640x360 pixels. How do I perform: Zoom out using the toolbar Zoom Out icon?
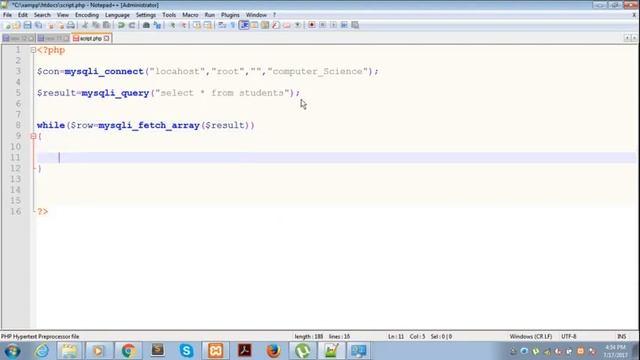183,25
